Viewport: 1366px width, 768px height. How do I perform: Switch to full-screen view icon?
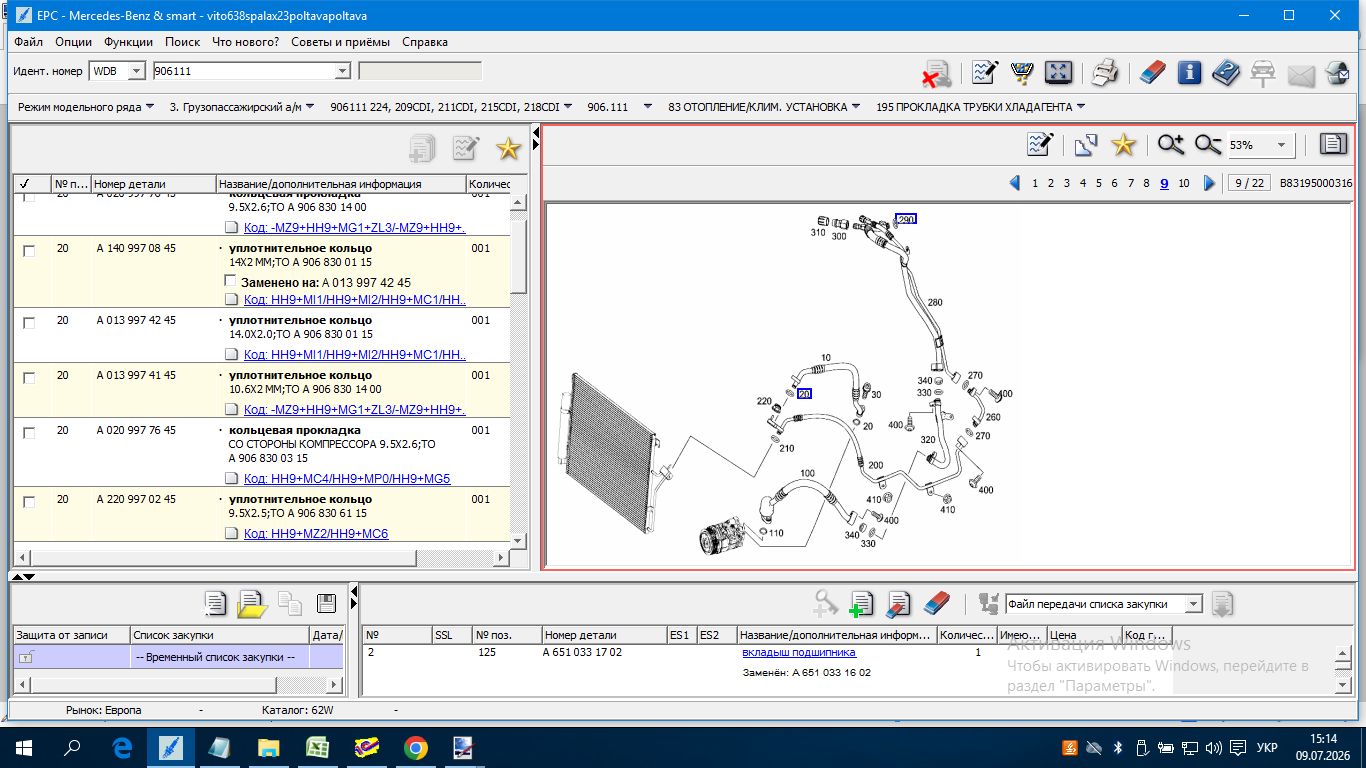1058,73
